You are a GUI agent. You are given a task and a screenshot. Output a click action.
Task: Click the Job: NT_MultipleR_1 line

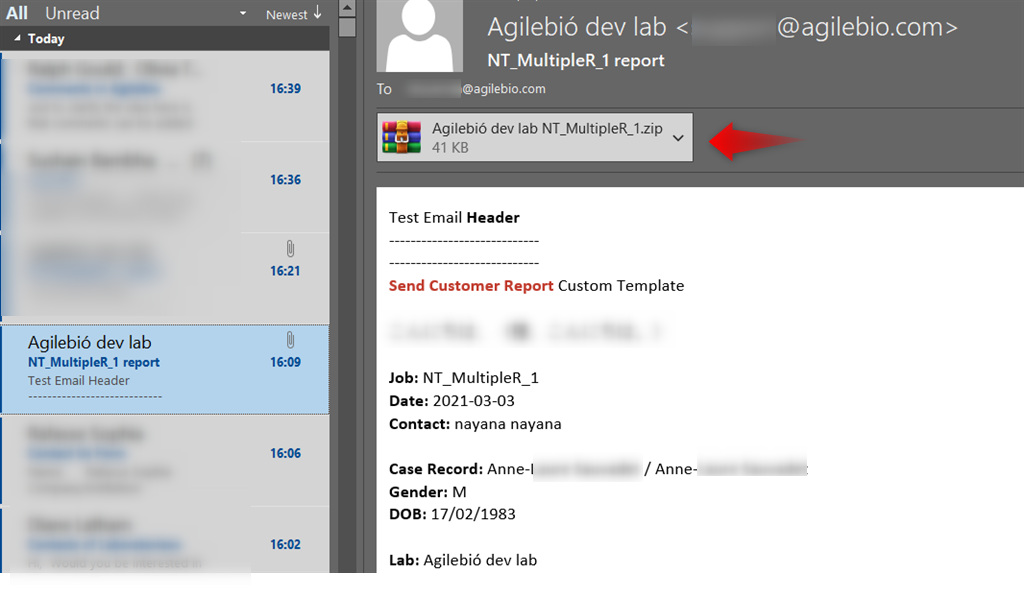(464, 378)
